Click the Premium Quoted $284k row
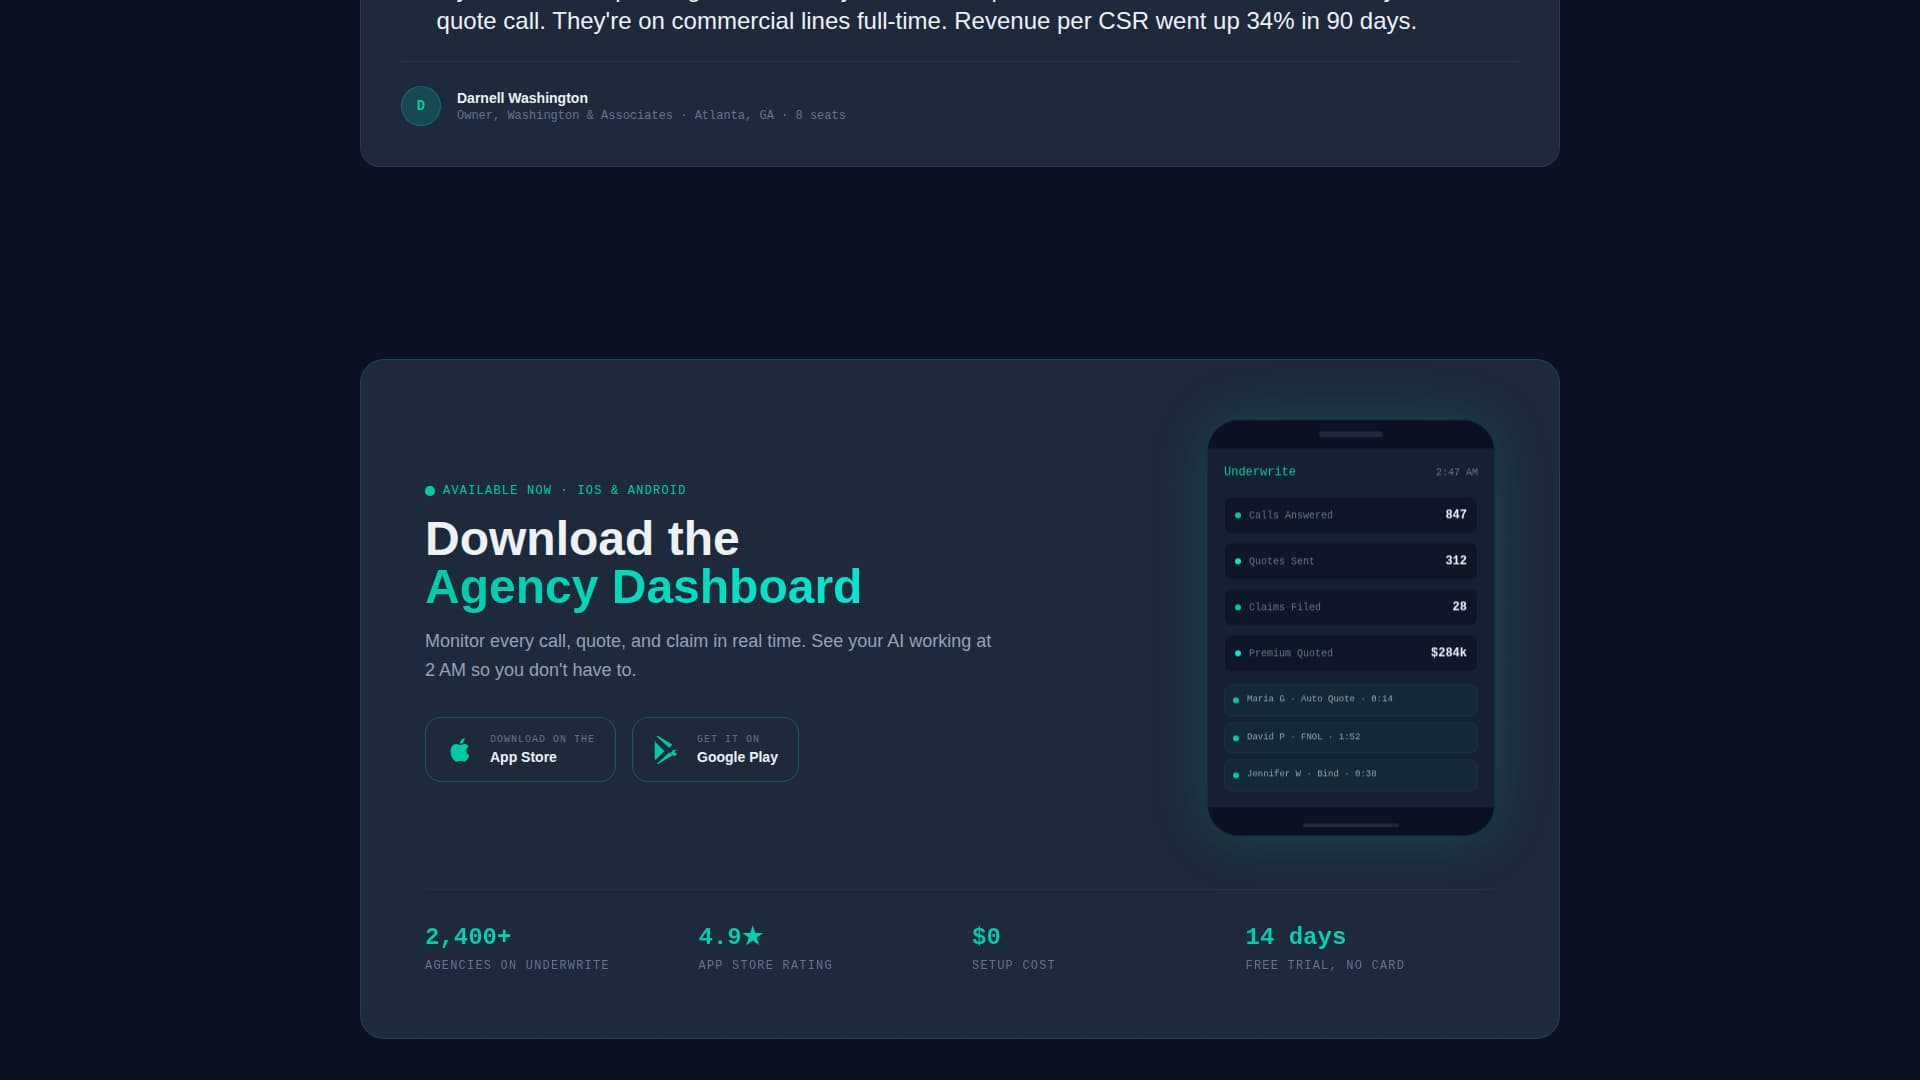Image resolution: width=1920 pixels, height=1080 pixels. click(x=1351, y=653)
